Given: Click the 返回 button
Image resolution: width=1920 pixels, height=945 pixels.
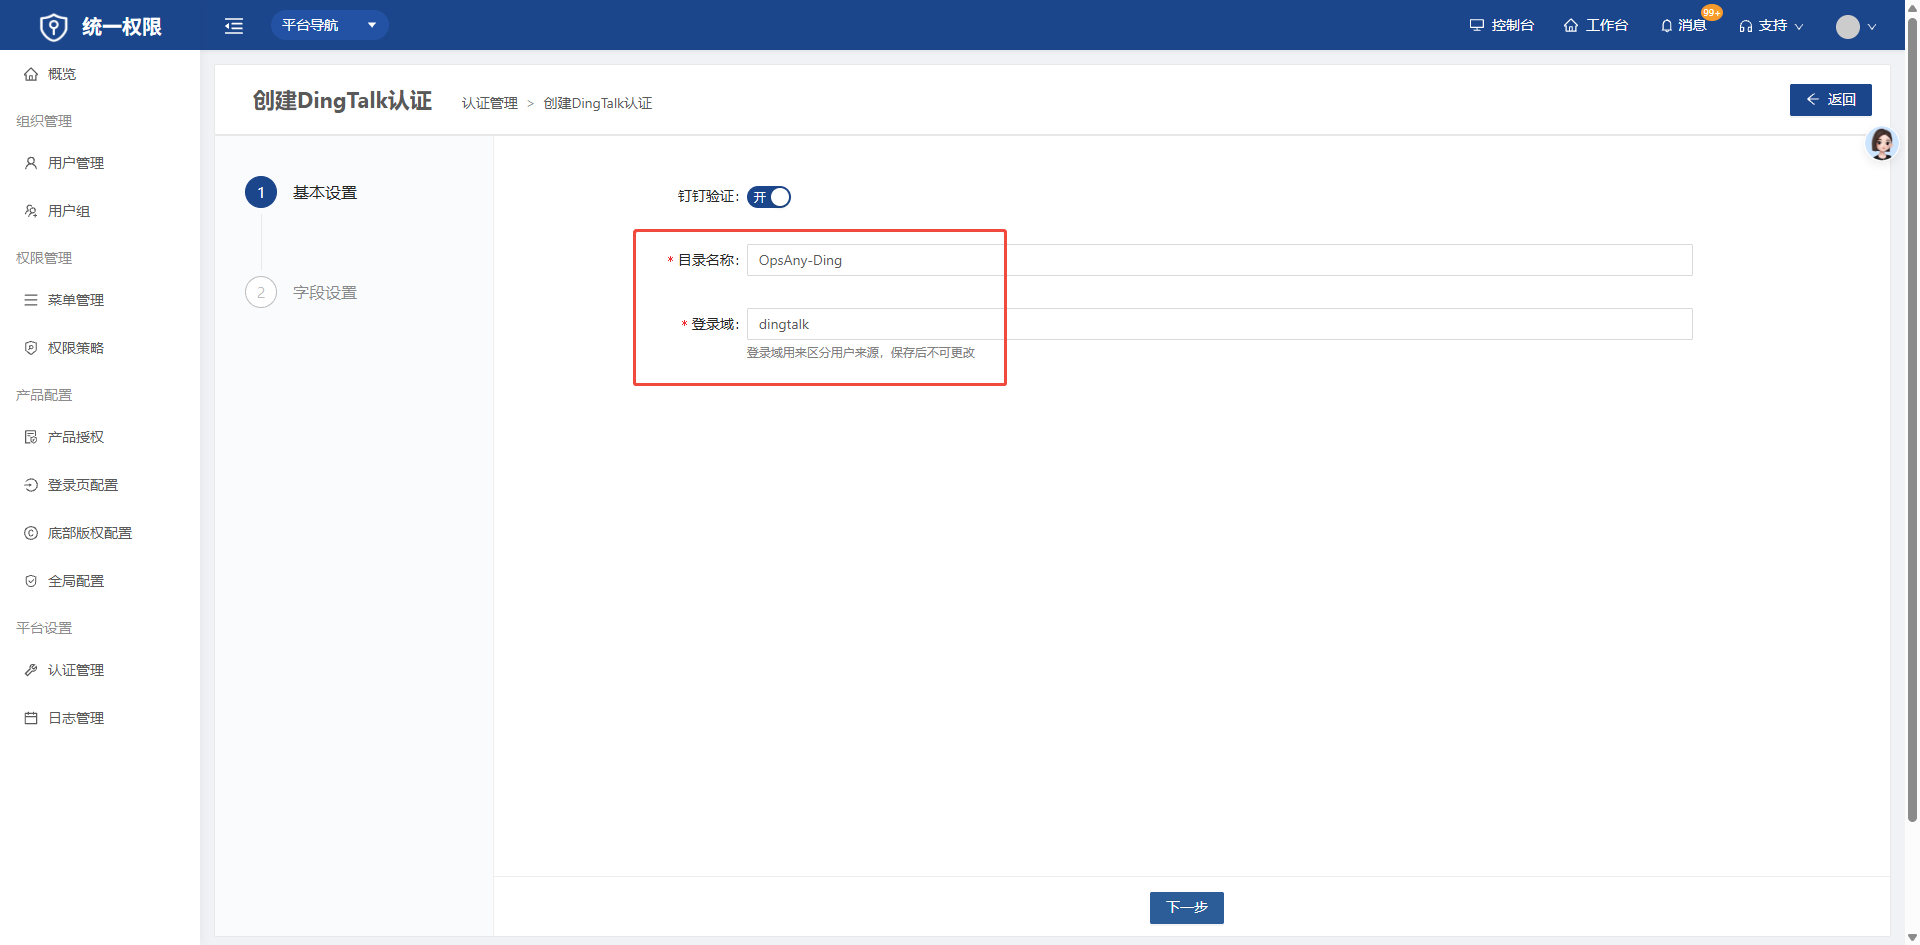Looking at the screenshot, I should click(1830, 100).
